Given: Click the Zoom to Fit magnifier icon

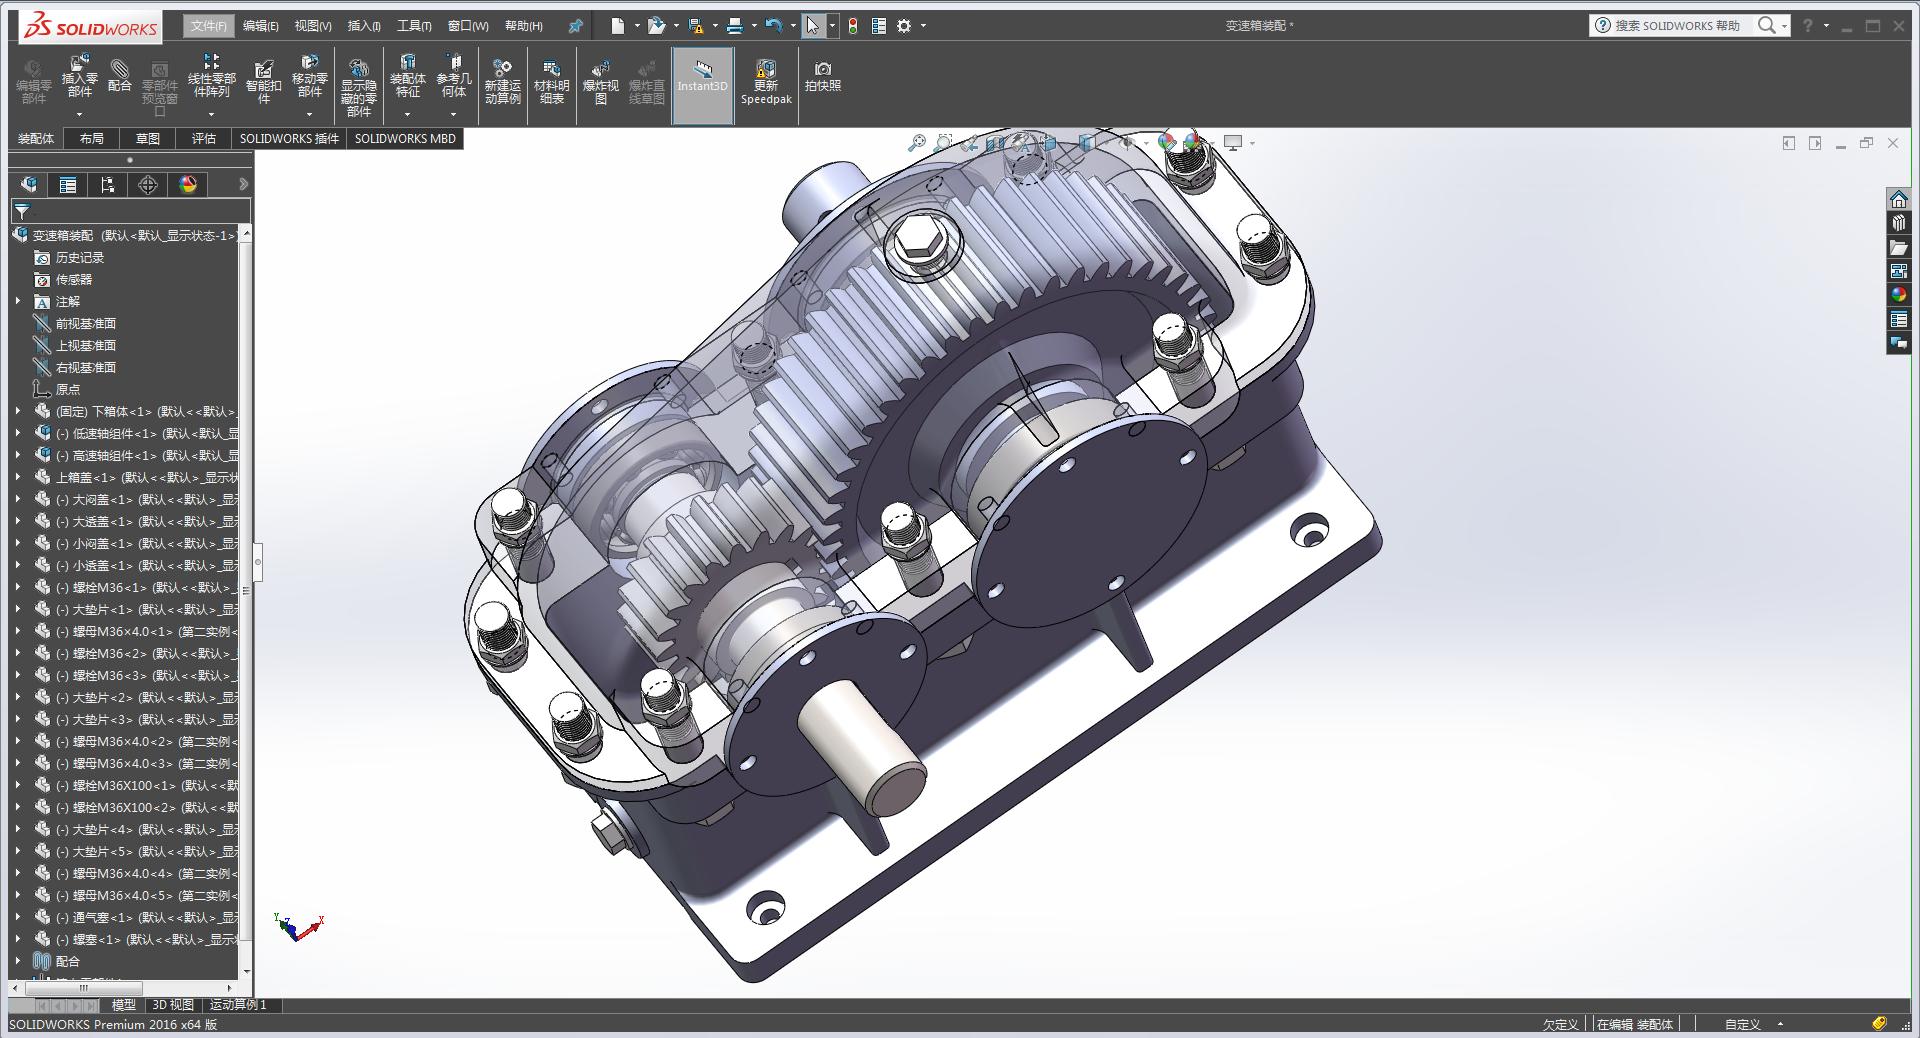Looking at the screenshot, I should 916,143.
